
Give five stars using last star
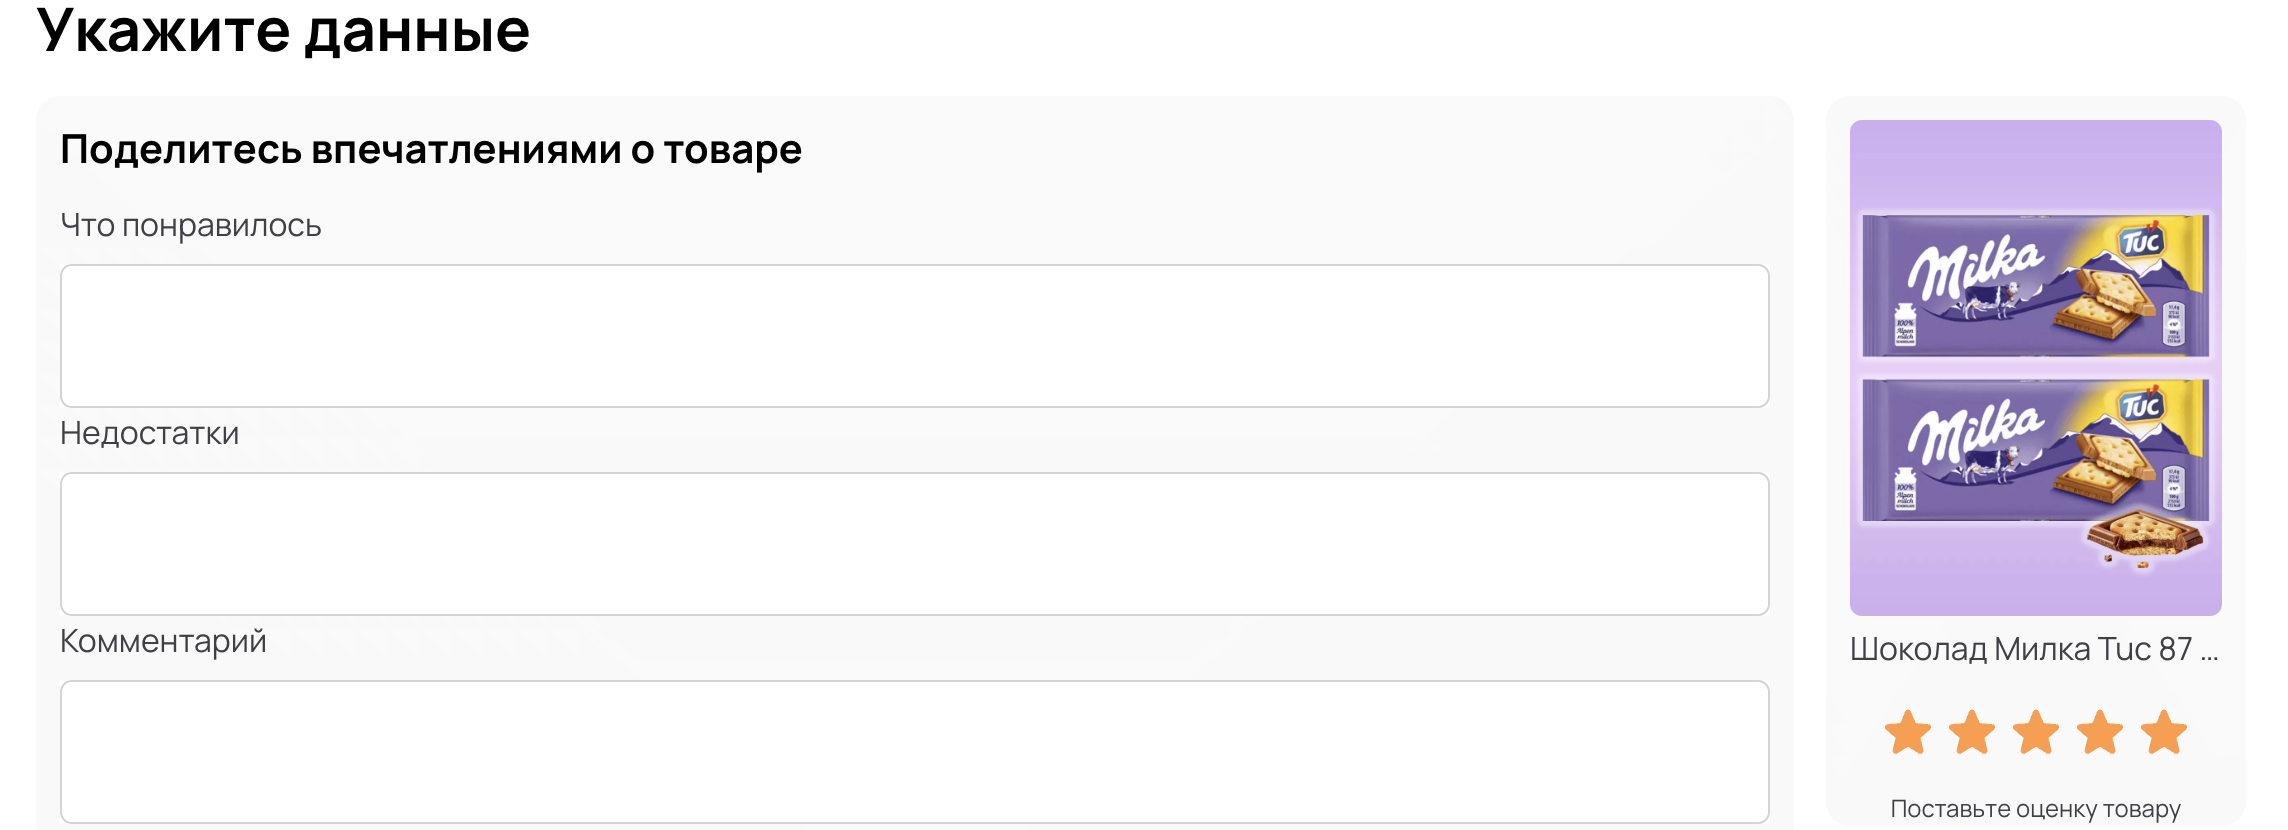pyautogui.click(x=2164, y=732)
